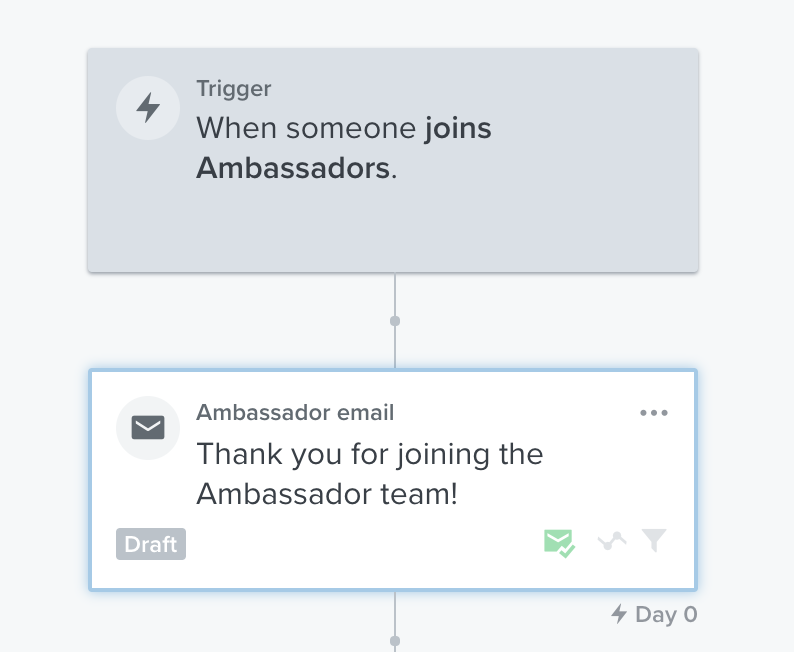Screen dimensions: 794x652
Task: Select the Day 0 label
Action: (666, 615)
